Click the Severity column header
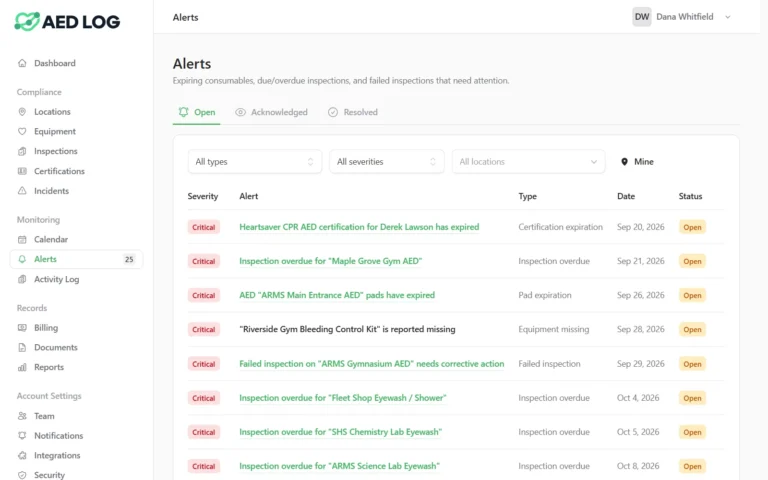Screen dimensions: 768x480 click(x=203, y=196)
